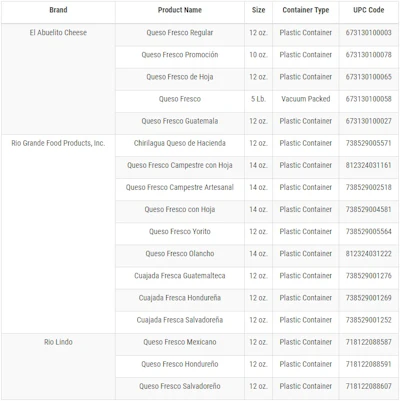Viewport: 400px width, 401px height.
Task: Click UPC code 673130100058
Action: tap(369, 99)
